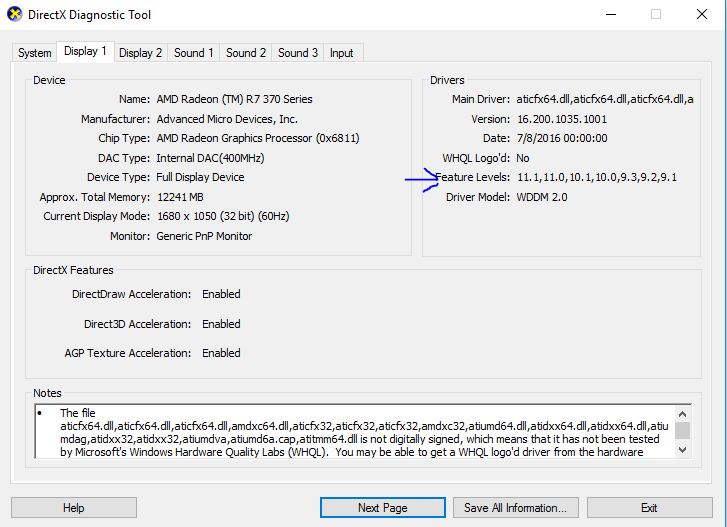Click the 'Chip Type:' label

point(124,138)
